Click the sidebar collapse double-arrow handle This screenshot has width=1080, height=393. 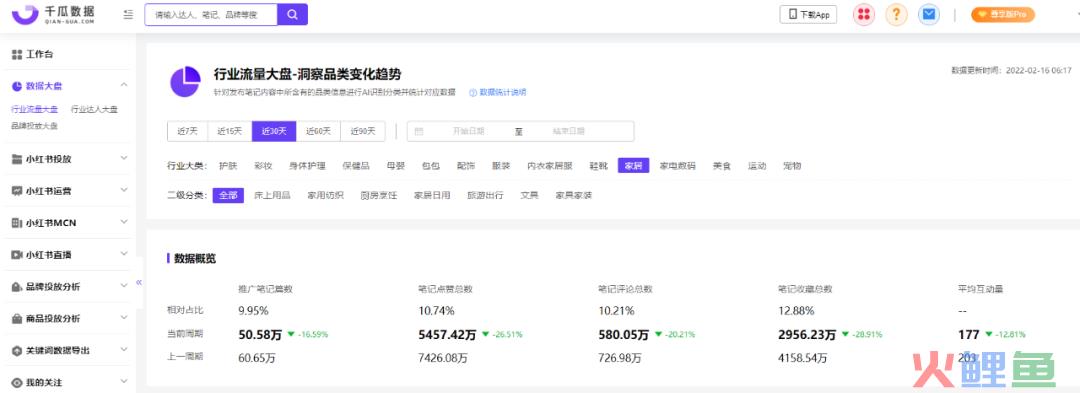(138, 282)
